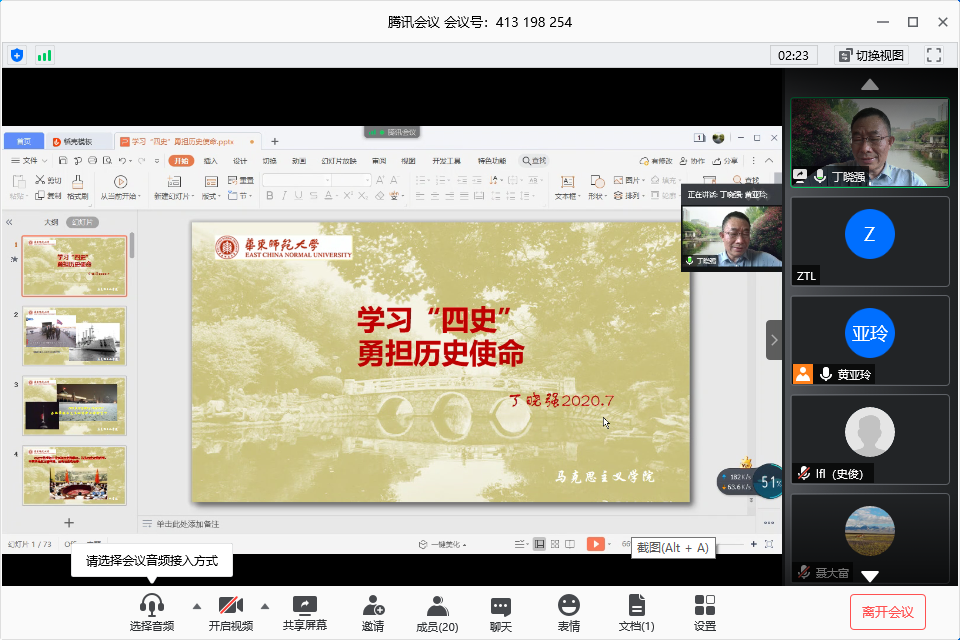The height and width of the screenshot is (640, 960).
Task: Click 从当前开始 slideshow play icon
Action: click(120, 182)
